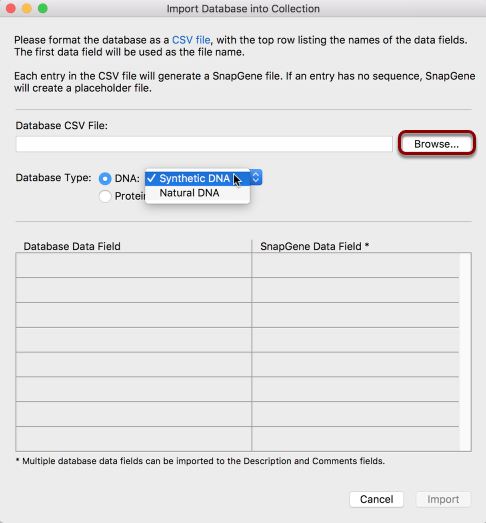The width and height of the screenshot is (486, 523).
Task: Select the Protein radio button
Action: [x=105, y=196]
